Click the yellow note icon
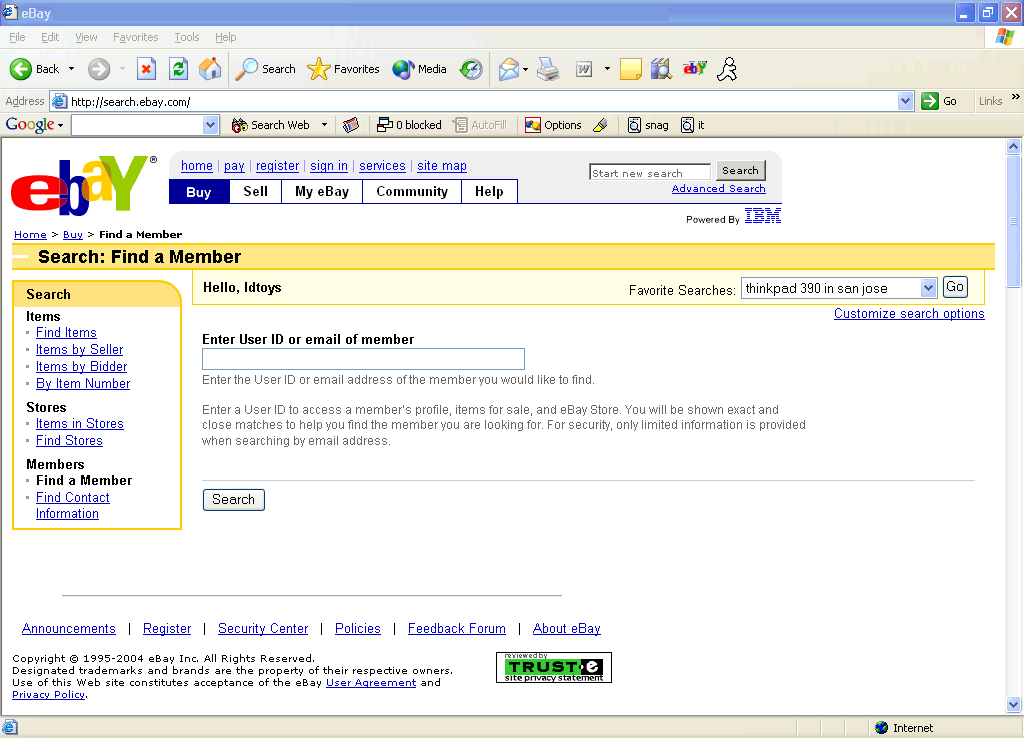 tap(630, 69)
